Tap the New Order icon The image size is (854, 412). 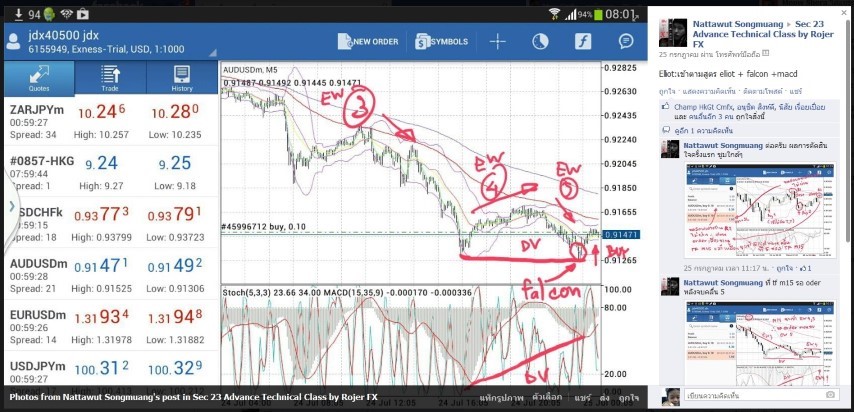coord(346,41)
